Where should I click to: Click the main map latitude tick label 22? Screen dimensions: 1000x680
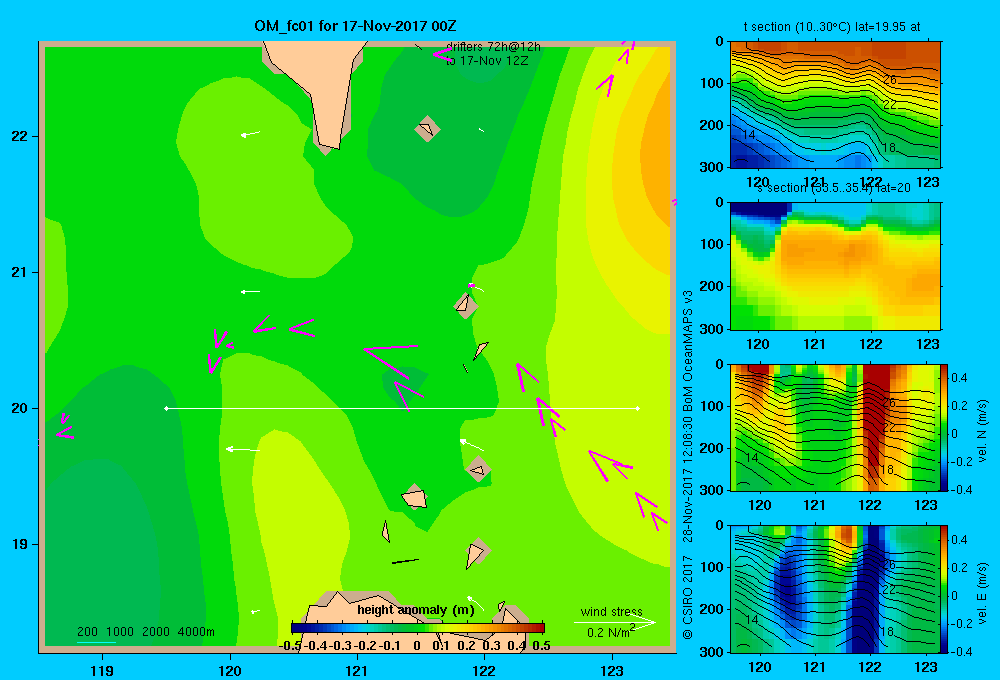click(20, 136)
